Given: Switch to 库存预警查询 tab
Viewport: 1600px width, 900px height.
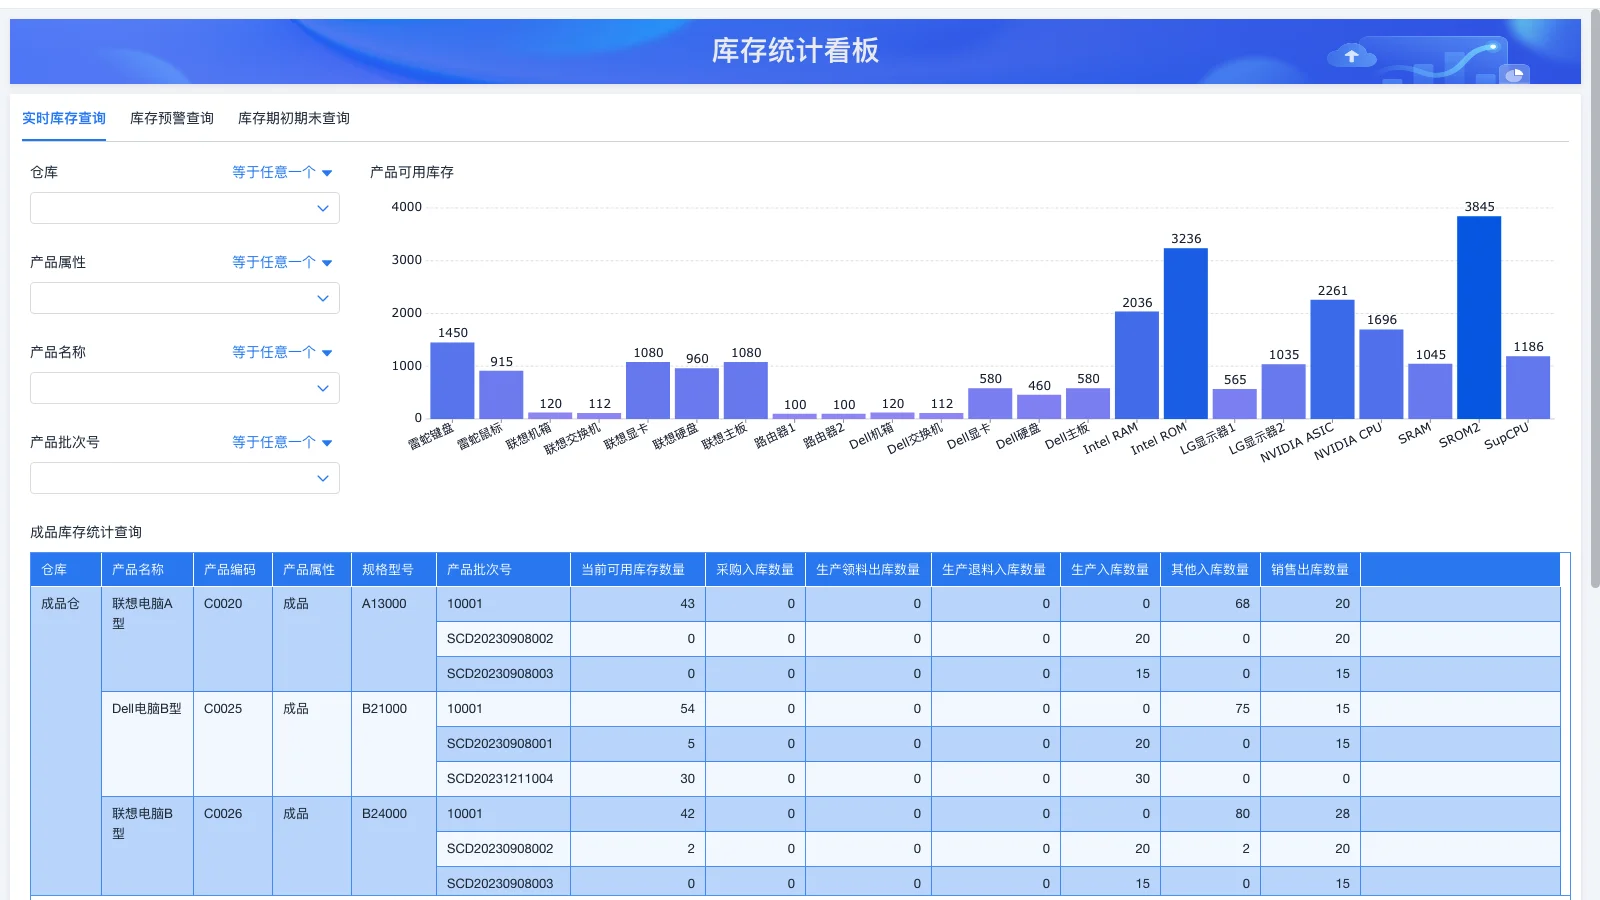Looking at the screenshot, I should coord(171,118).
